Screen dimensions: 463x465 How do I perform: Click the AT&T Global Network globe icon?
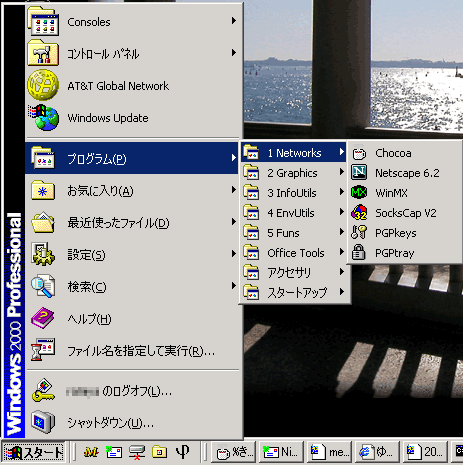click(43, 85)
